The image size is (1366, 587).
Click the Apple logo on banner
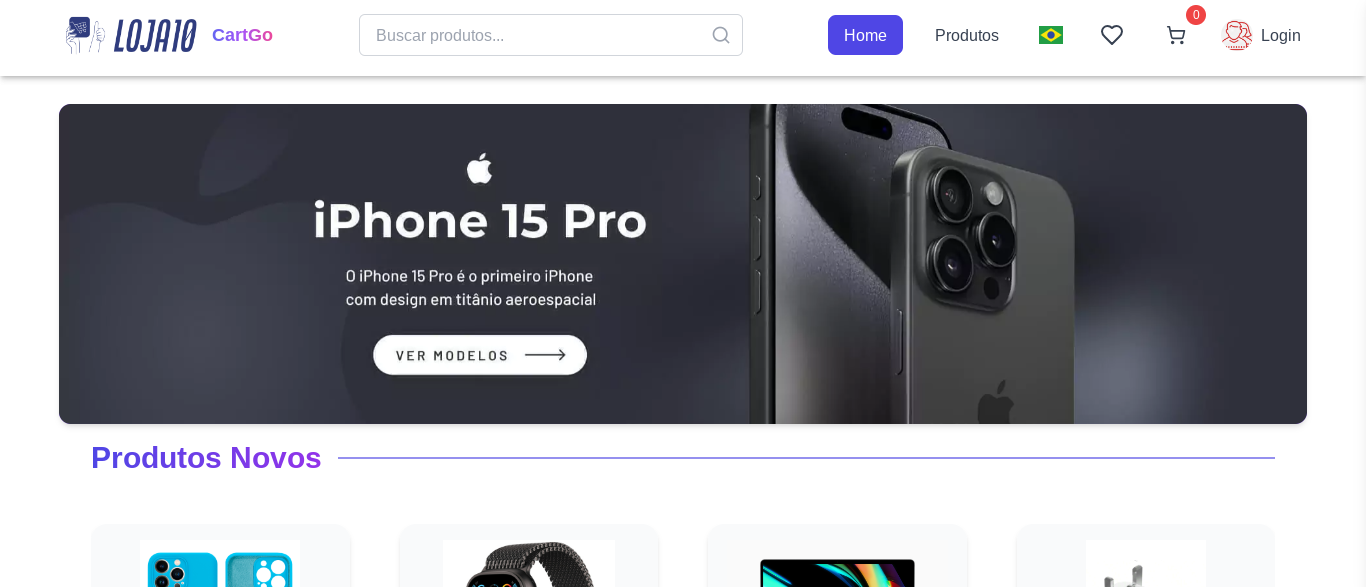click(480, 168)
